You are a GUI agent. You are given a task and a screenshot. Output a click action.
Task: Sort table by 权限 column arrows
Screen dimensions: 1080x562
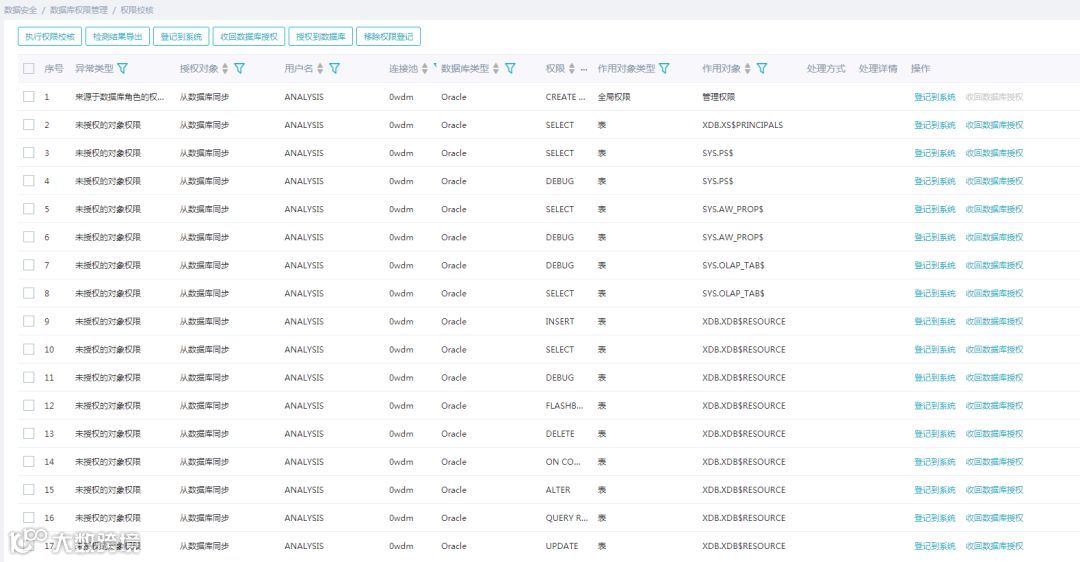coord(572,68)
